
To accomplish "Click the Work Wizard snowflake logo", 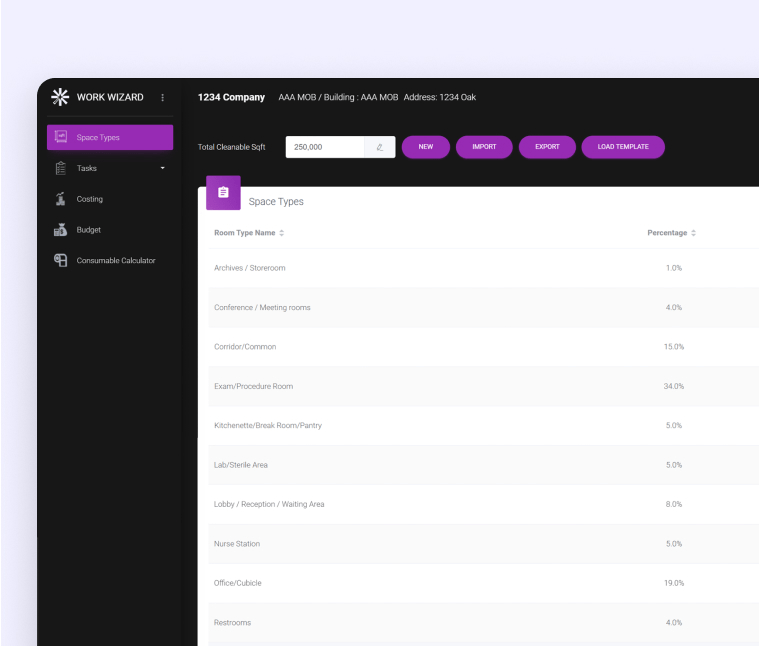I will (61, 97).
